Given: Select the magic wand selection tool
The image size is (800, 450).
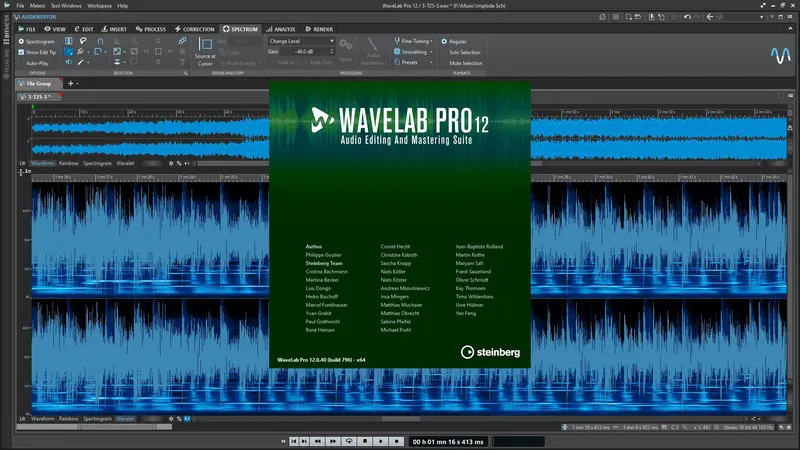Looking at the screenshot, I should pos(81,62).
